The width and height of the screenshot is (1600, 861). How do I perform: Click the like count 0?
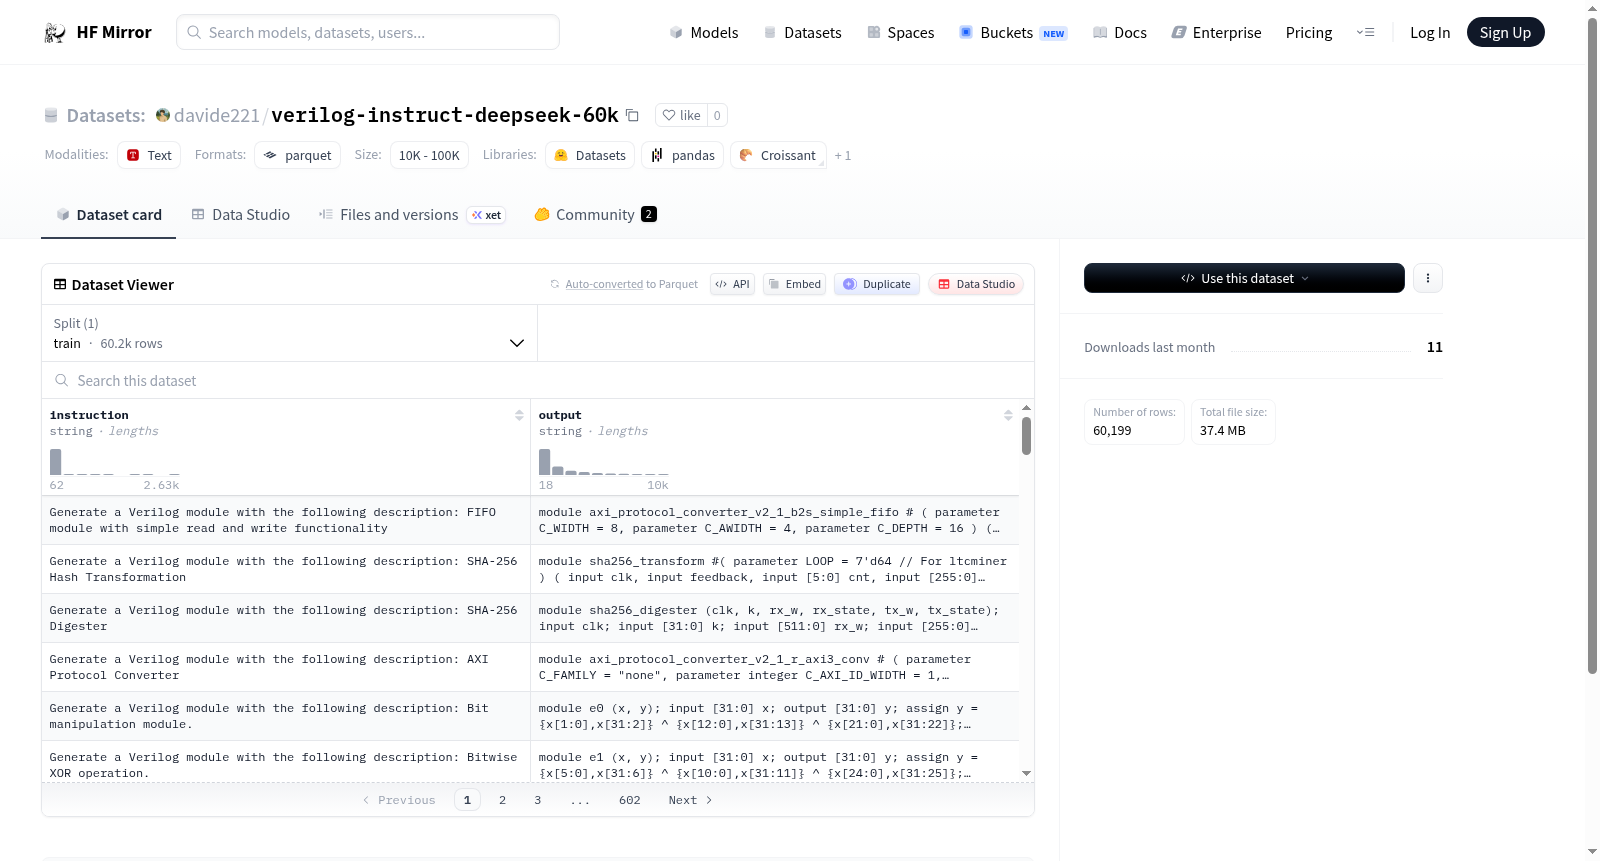tap(717, 115)
